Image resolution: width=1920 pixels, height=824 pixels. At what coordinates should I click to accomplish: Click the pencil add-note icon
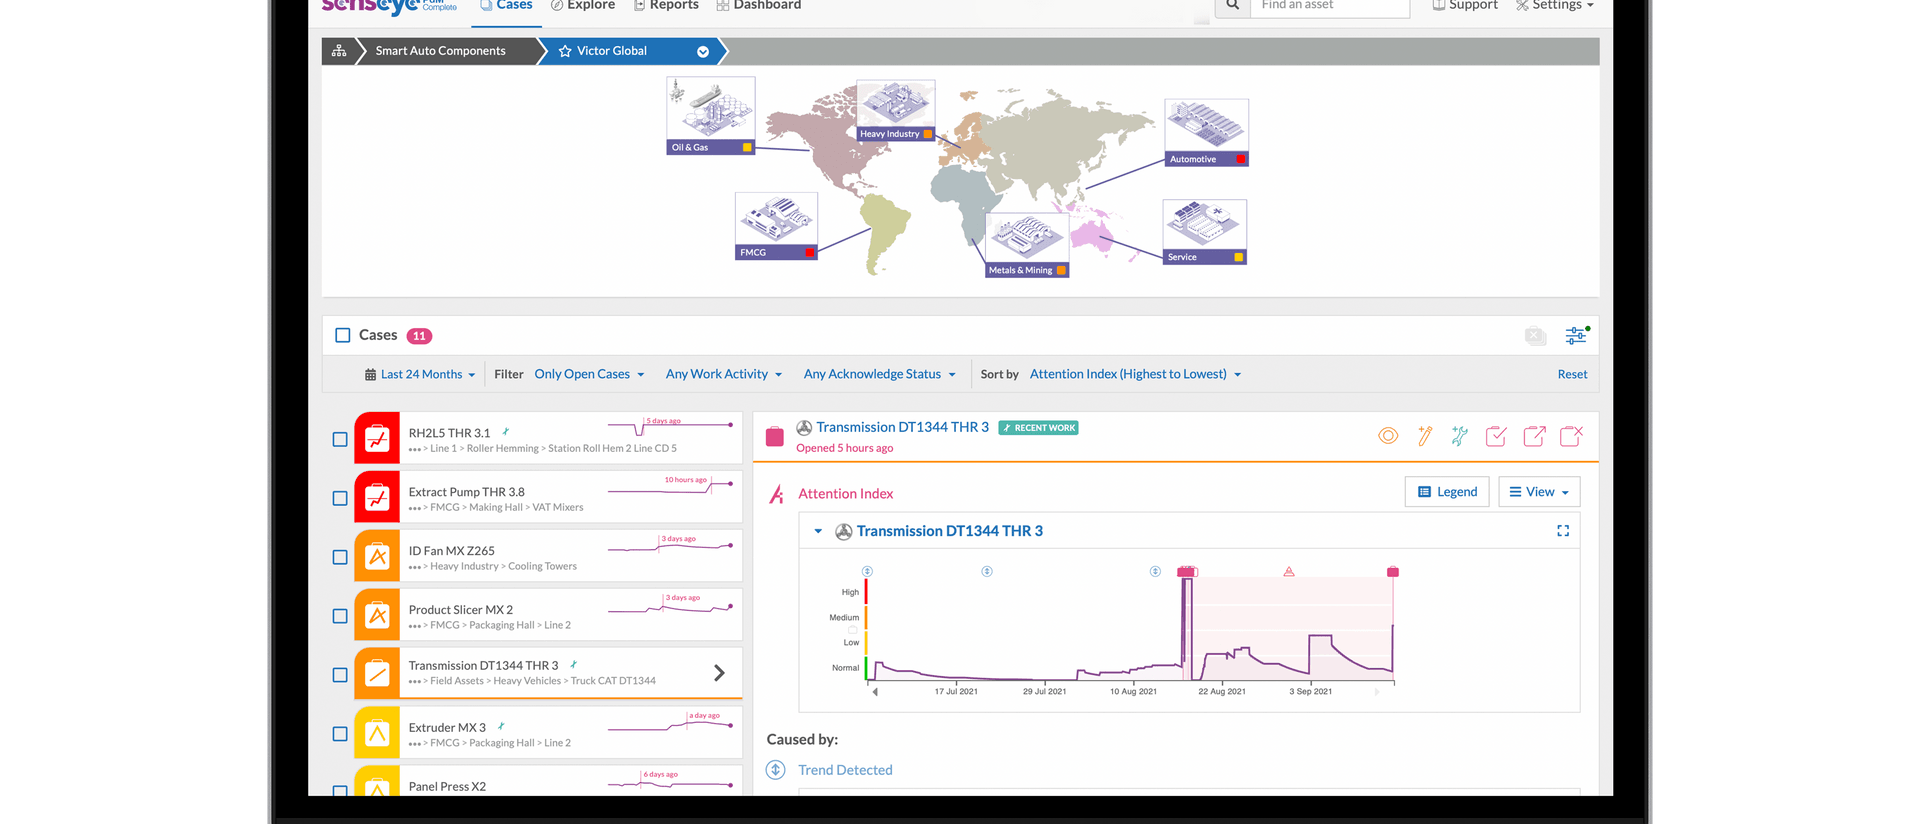pos(1424,436)
